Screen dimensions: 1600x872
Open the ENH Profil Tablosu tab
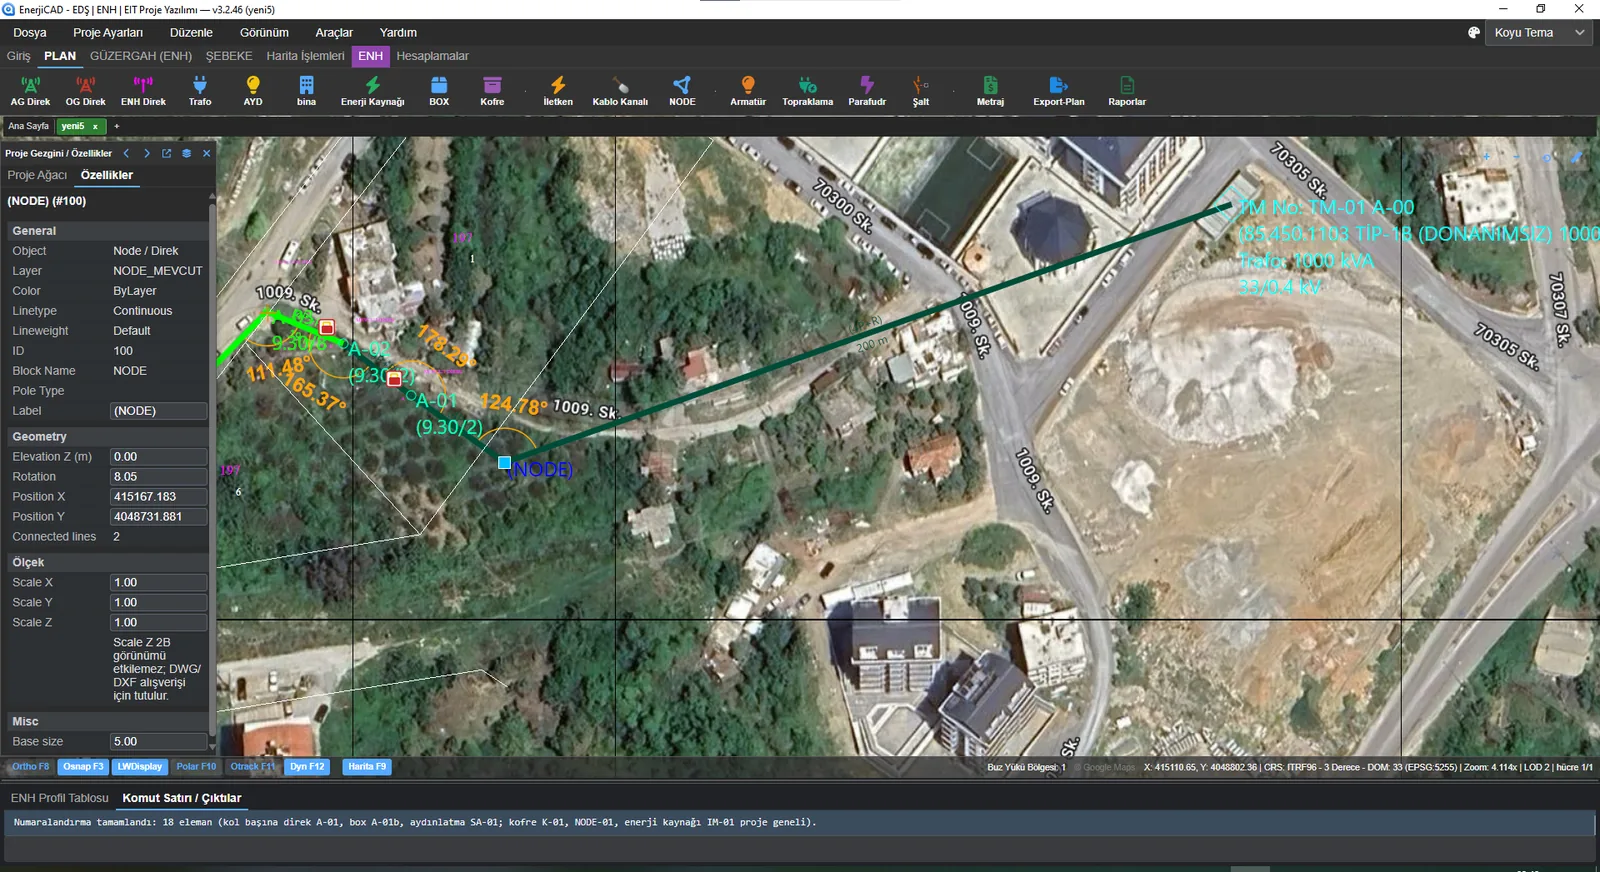60,798
